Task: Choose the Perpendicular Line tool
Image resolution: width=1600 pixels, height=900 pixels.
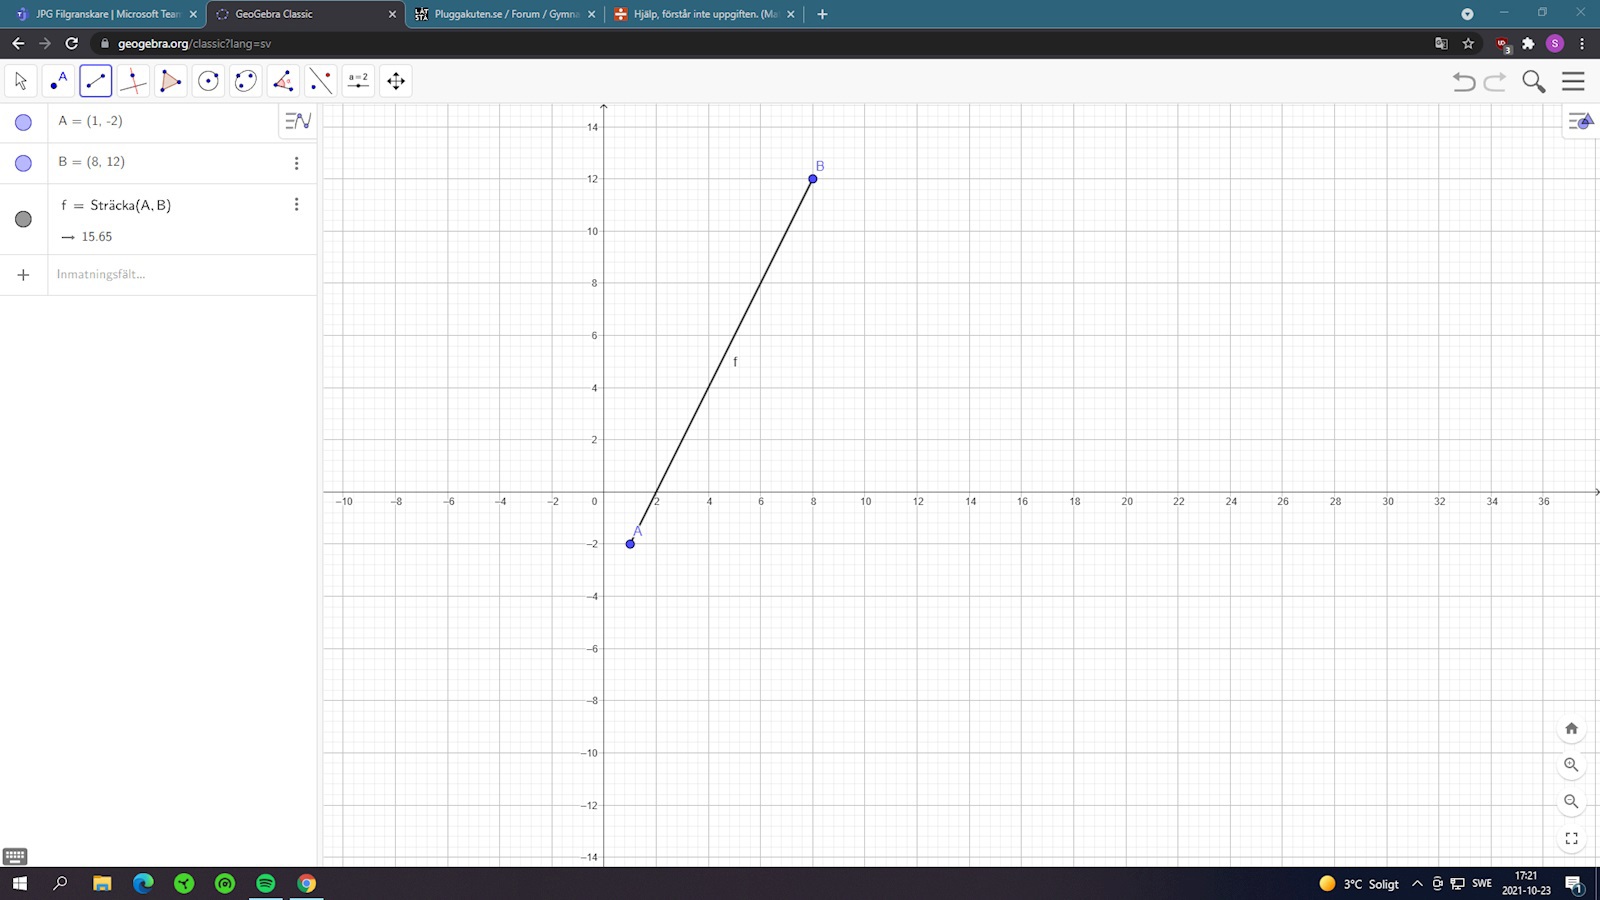Action: pos(133,81)
